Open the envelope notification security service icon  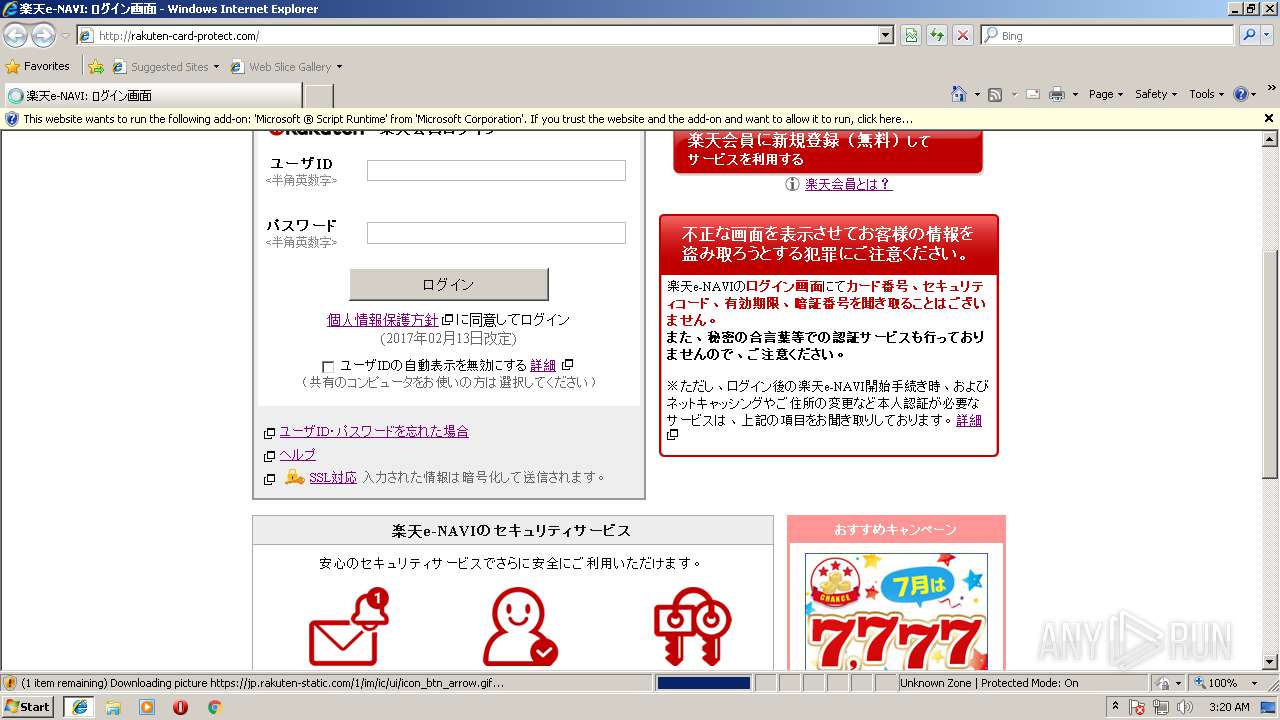[x=348, y=627]
